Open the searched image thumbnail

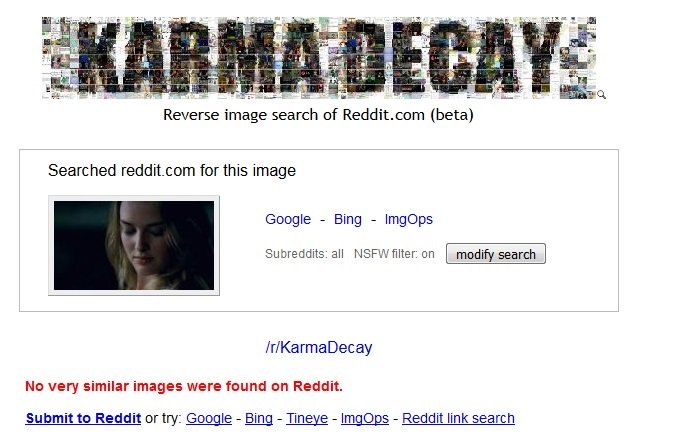(x=134, y=246)
